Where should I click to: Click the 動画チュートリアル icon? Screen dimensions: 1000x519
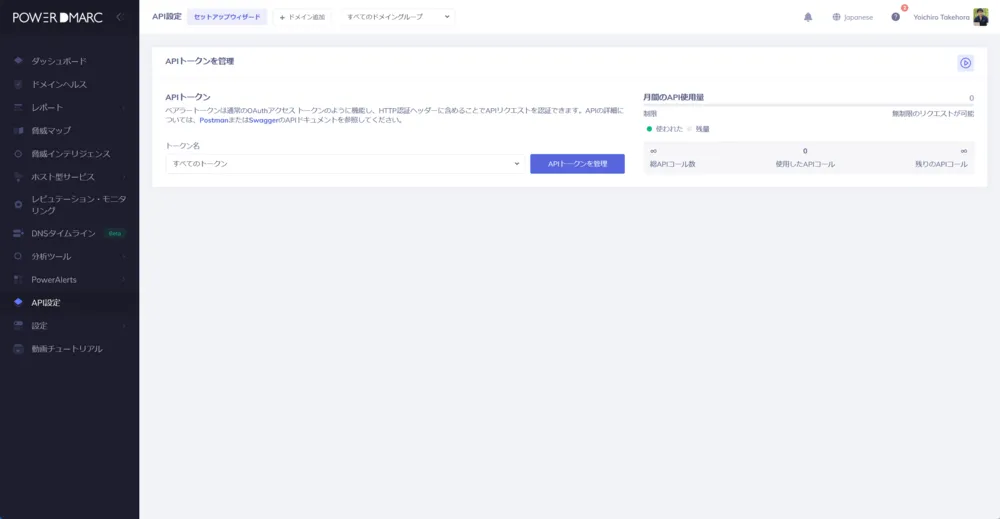(x=18, y=349)
